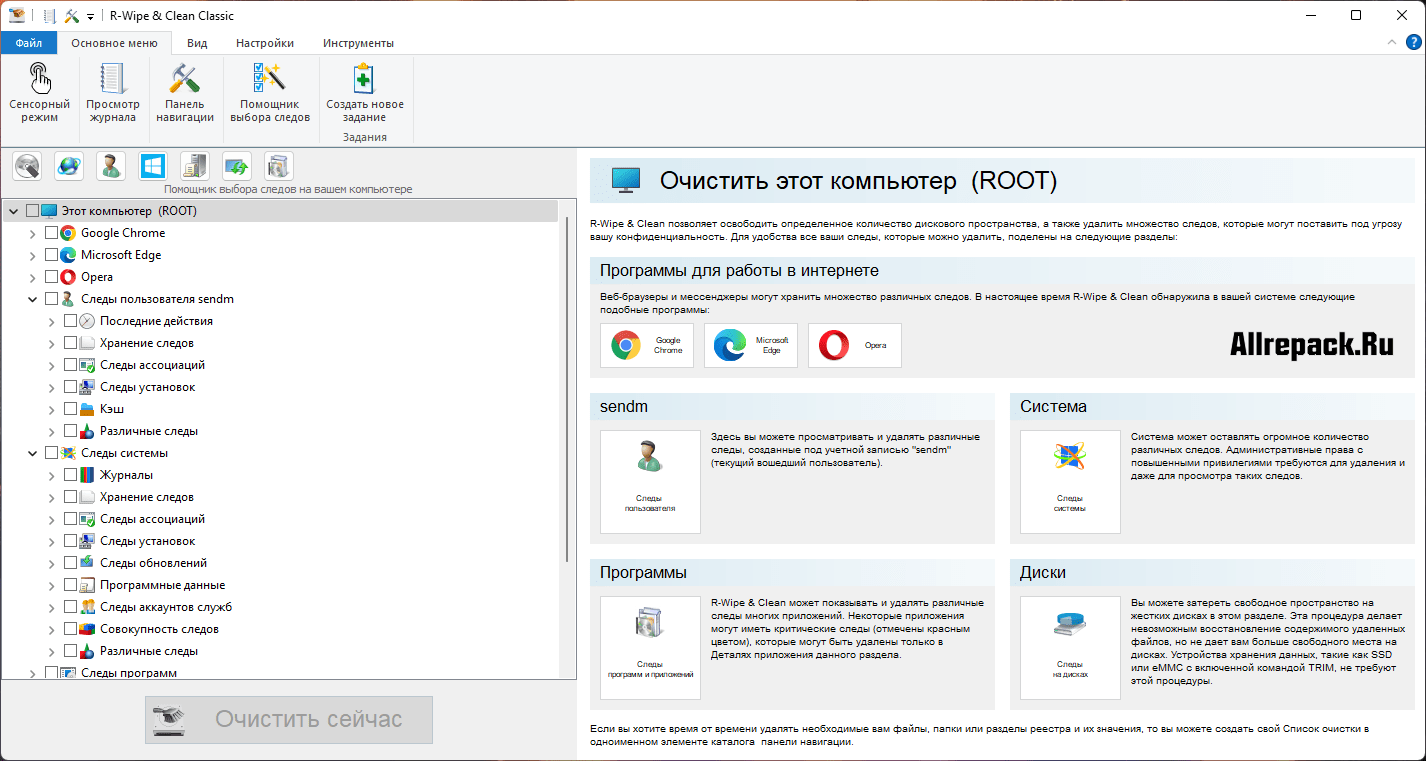The height and width of the screenshot is (761, 1426).
Task: Expand Google Chrome tree node
Action: coord(33,233)
